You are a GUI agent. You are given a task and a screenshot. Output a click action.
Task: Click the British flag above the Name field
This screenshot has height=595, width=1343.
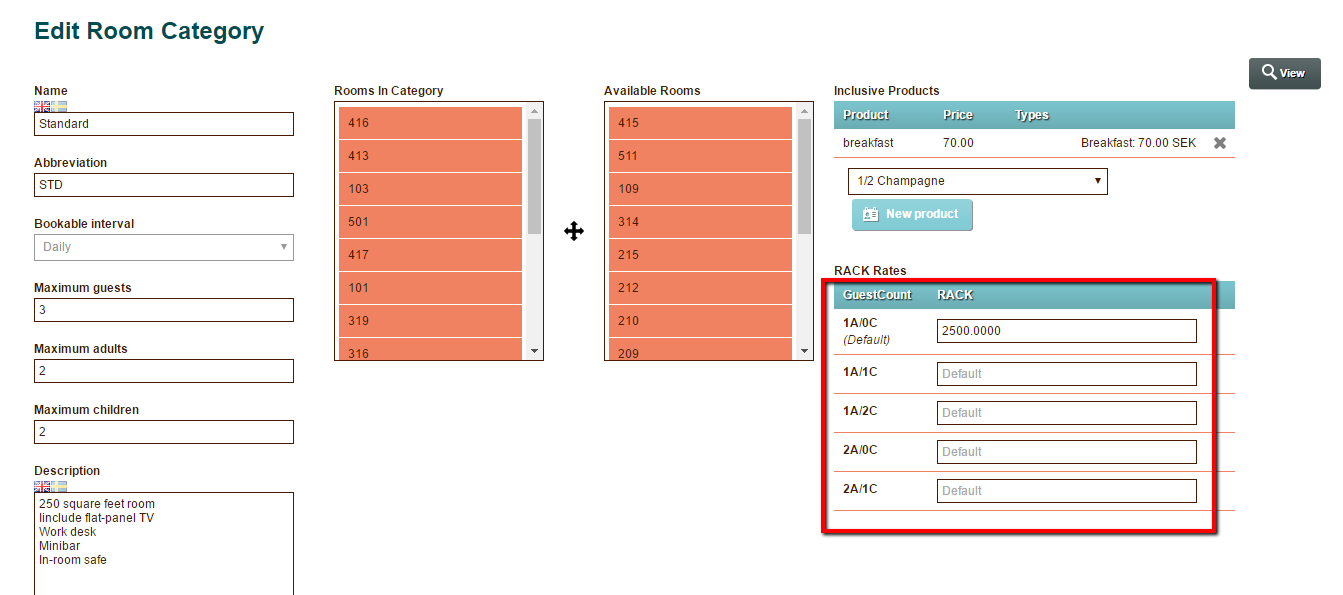click(x=42, y=106)
